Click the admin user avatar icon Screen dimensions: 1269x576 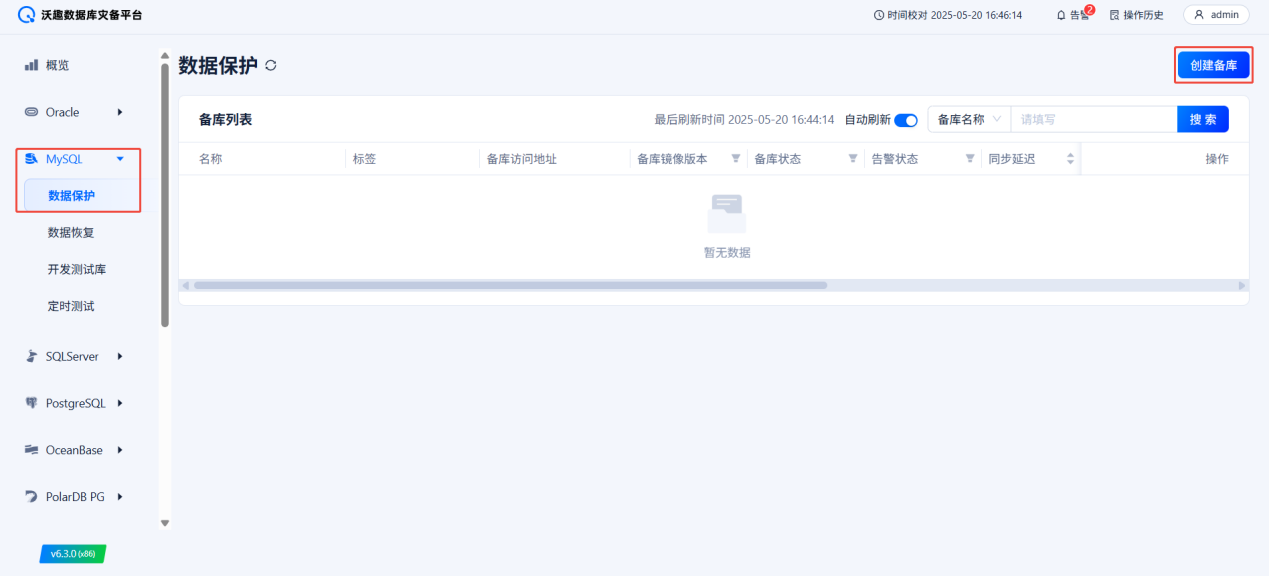(x=1199, y=15)
